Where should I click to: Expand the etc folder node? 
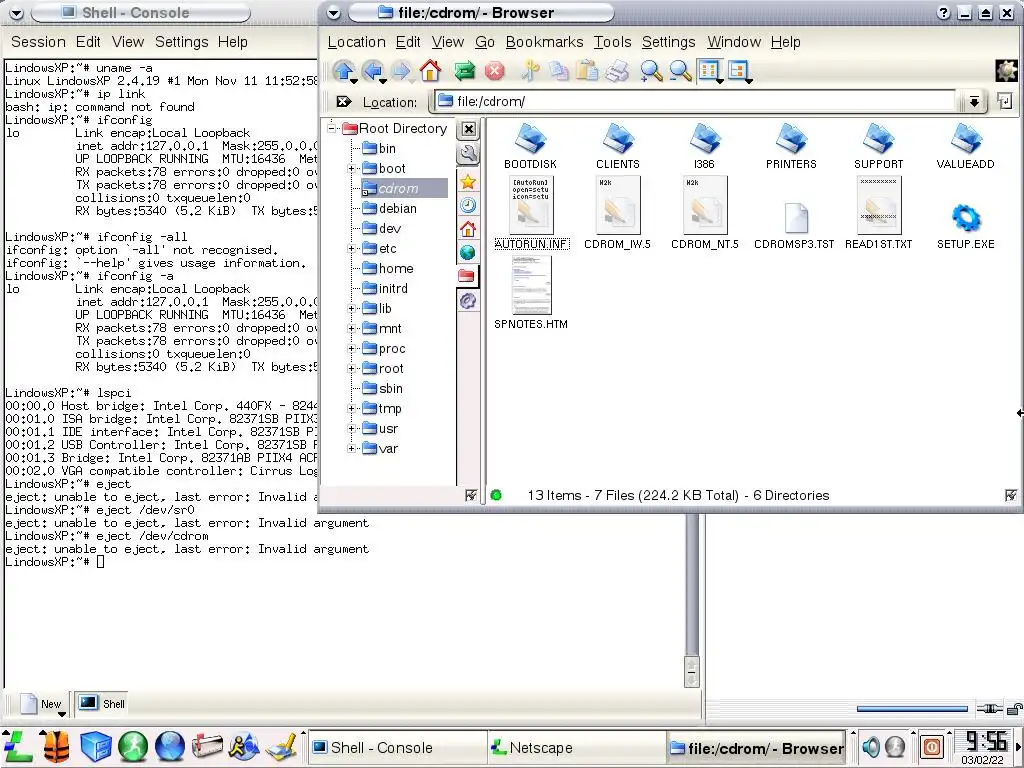351,249
